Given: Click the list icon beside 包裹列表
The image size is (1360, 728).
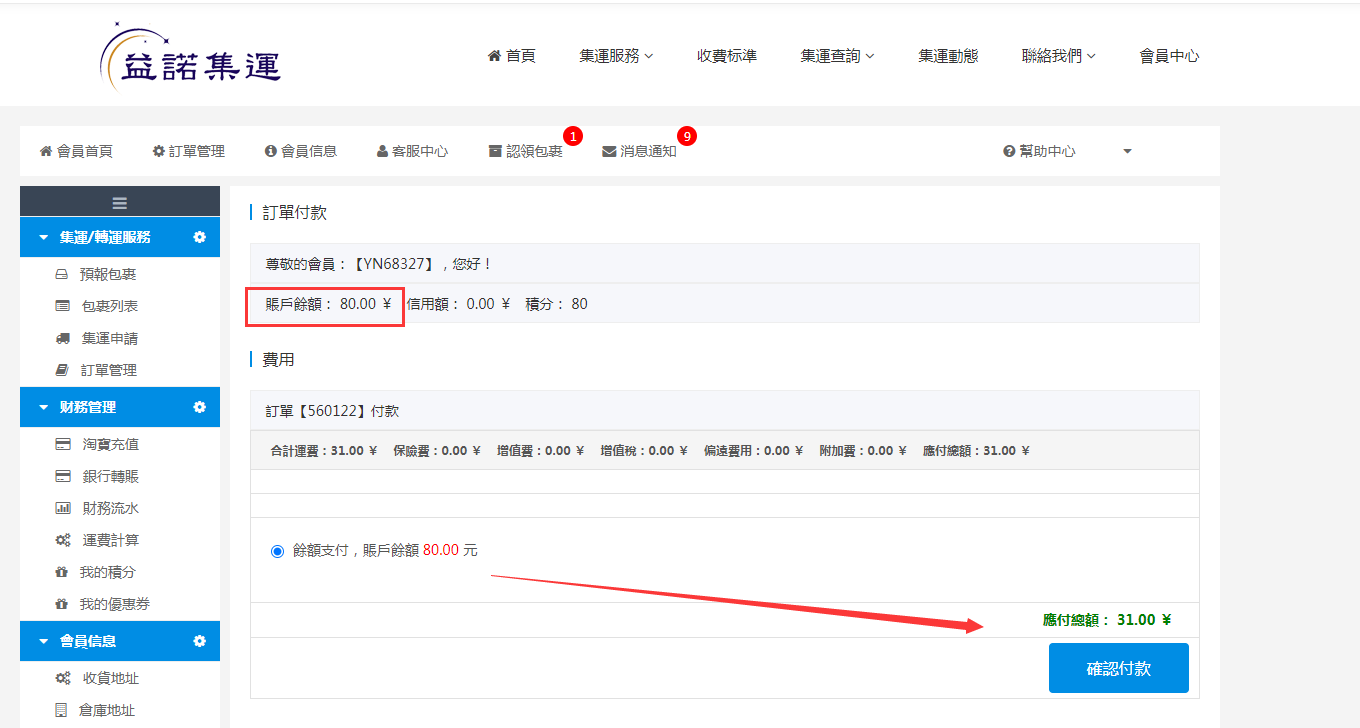Looking at the screenshot, I should pos(62,306).
